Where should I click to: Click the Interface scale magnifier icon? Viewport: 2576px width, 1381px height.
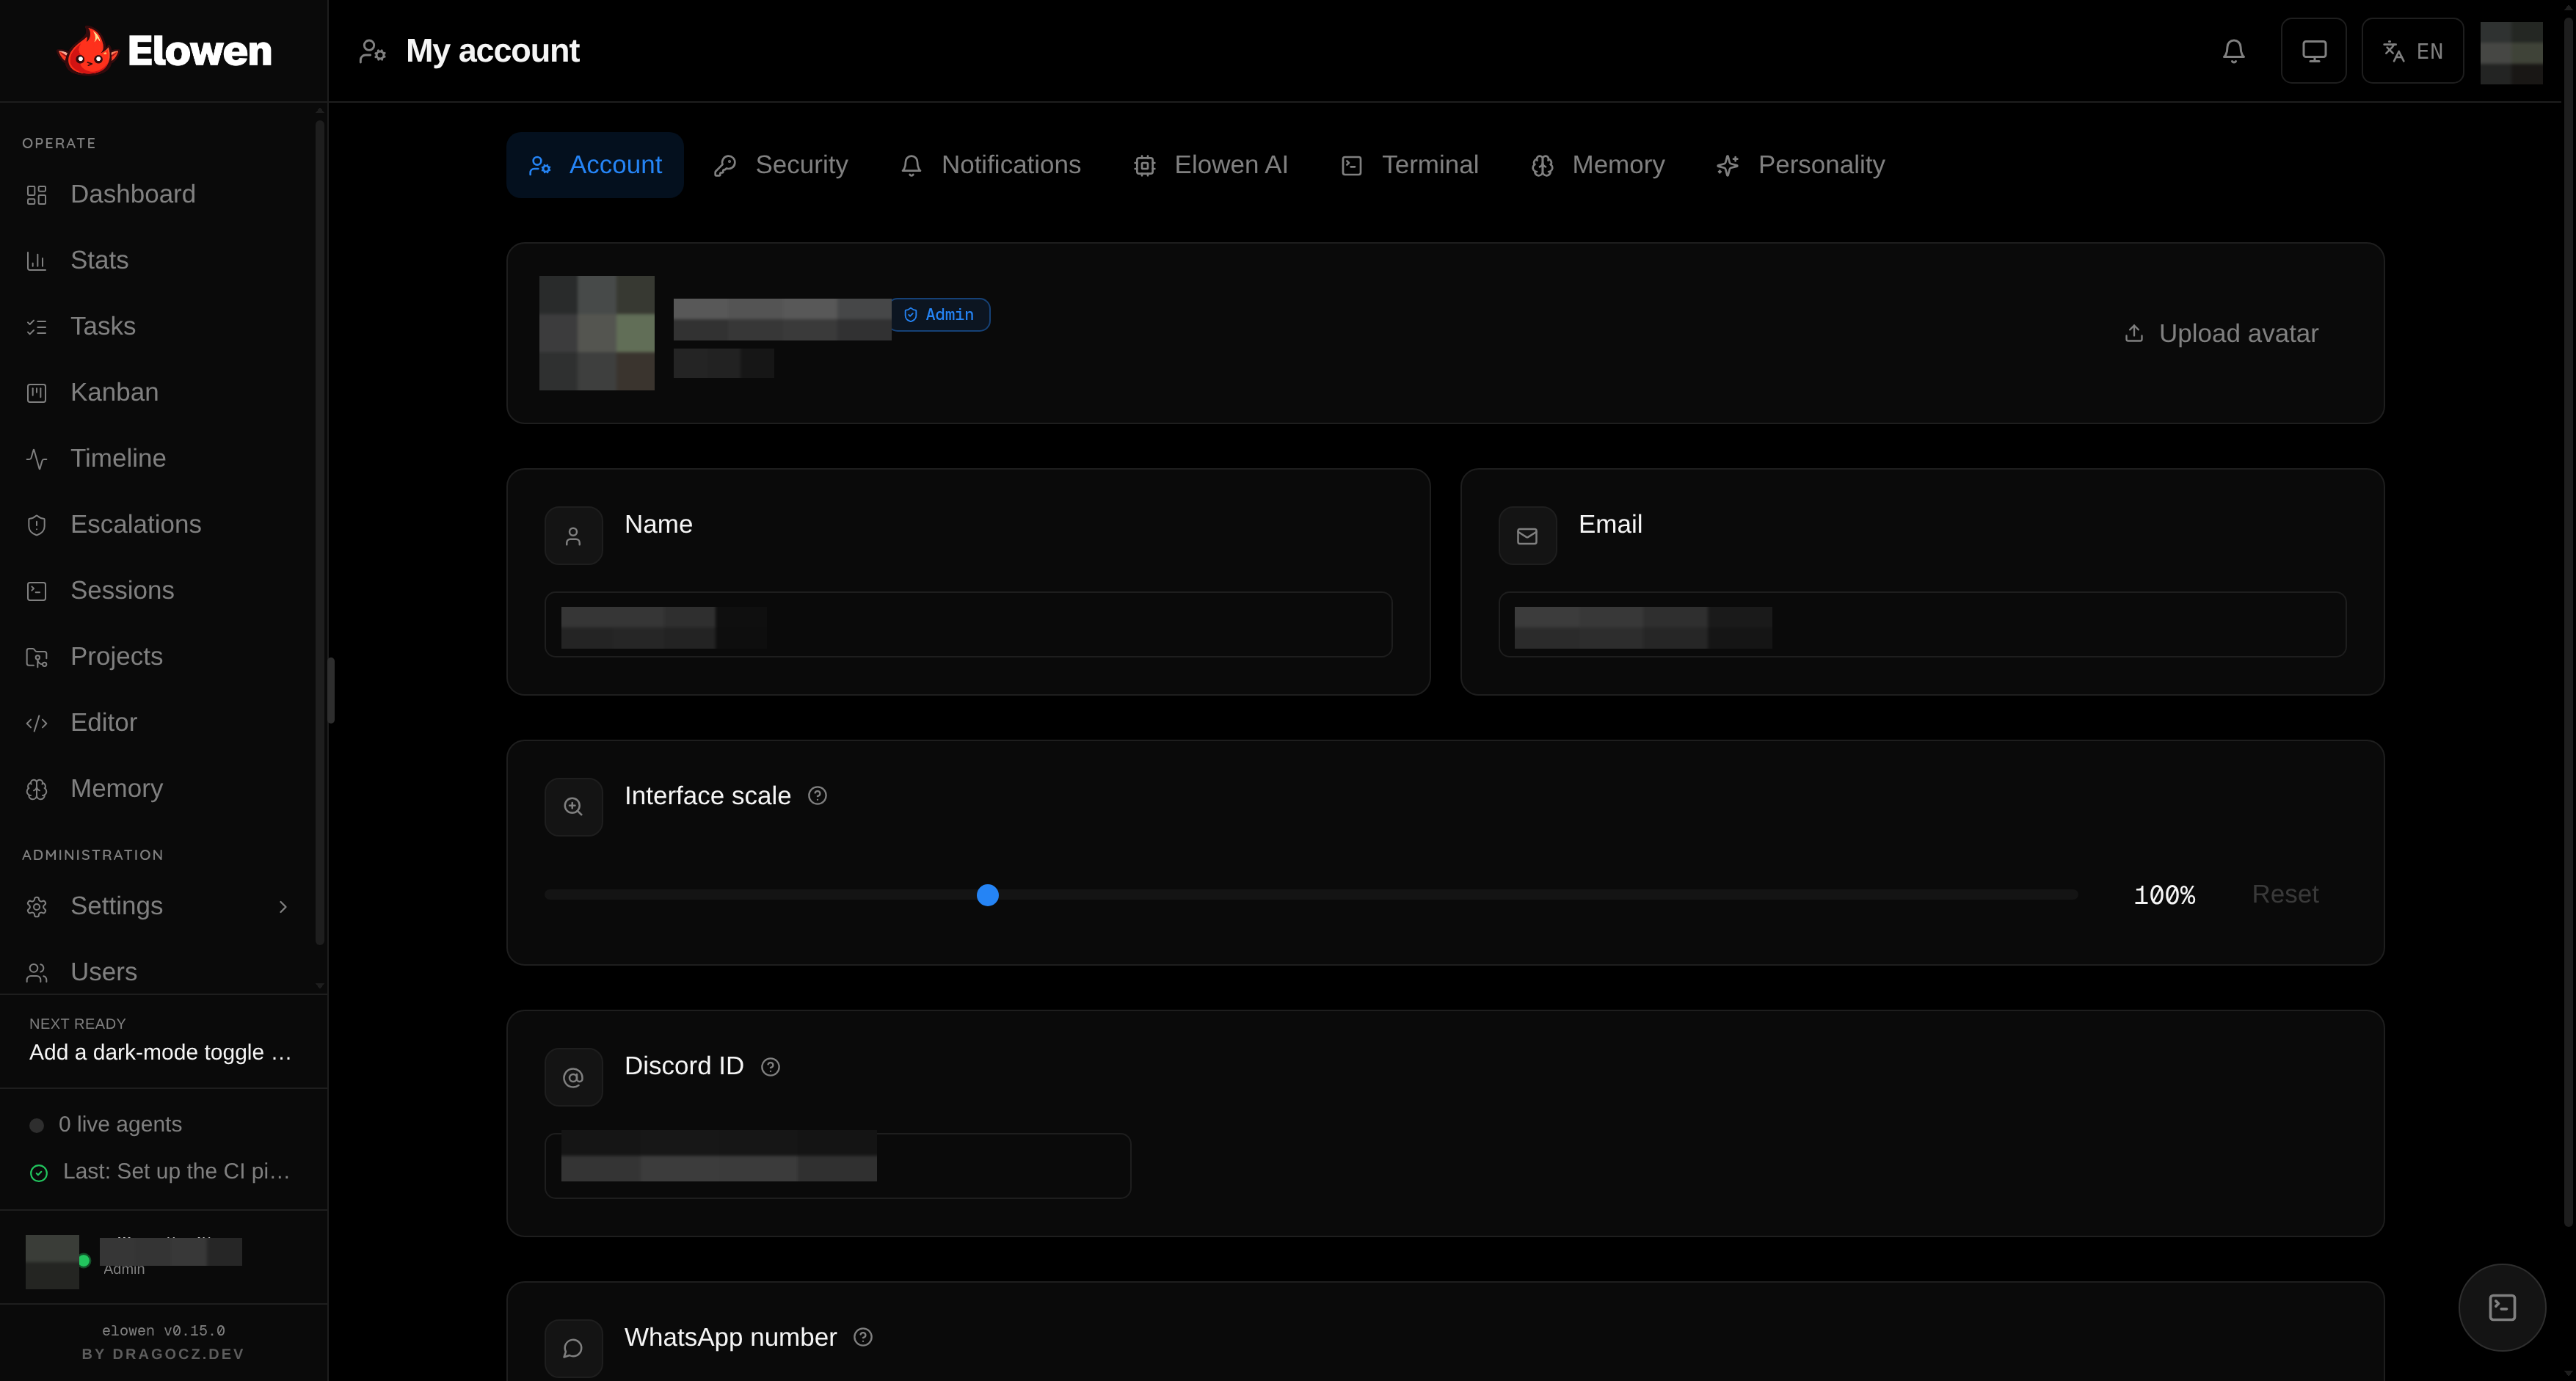coord(573,807)
